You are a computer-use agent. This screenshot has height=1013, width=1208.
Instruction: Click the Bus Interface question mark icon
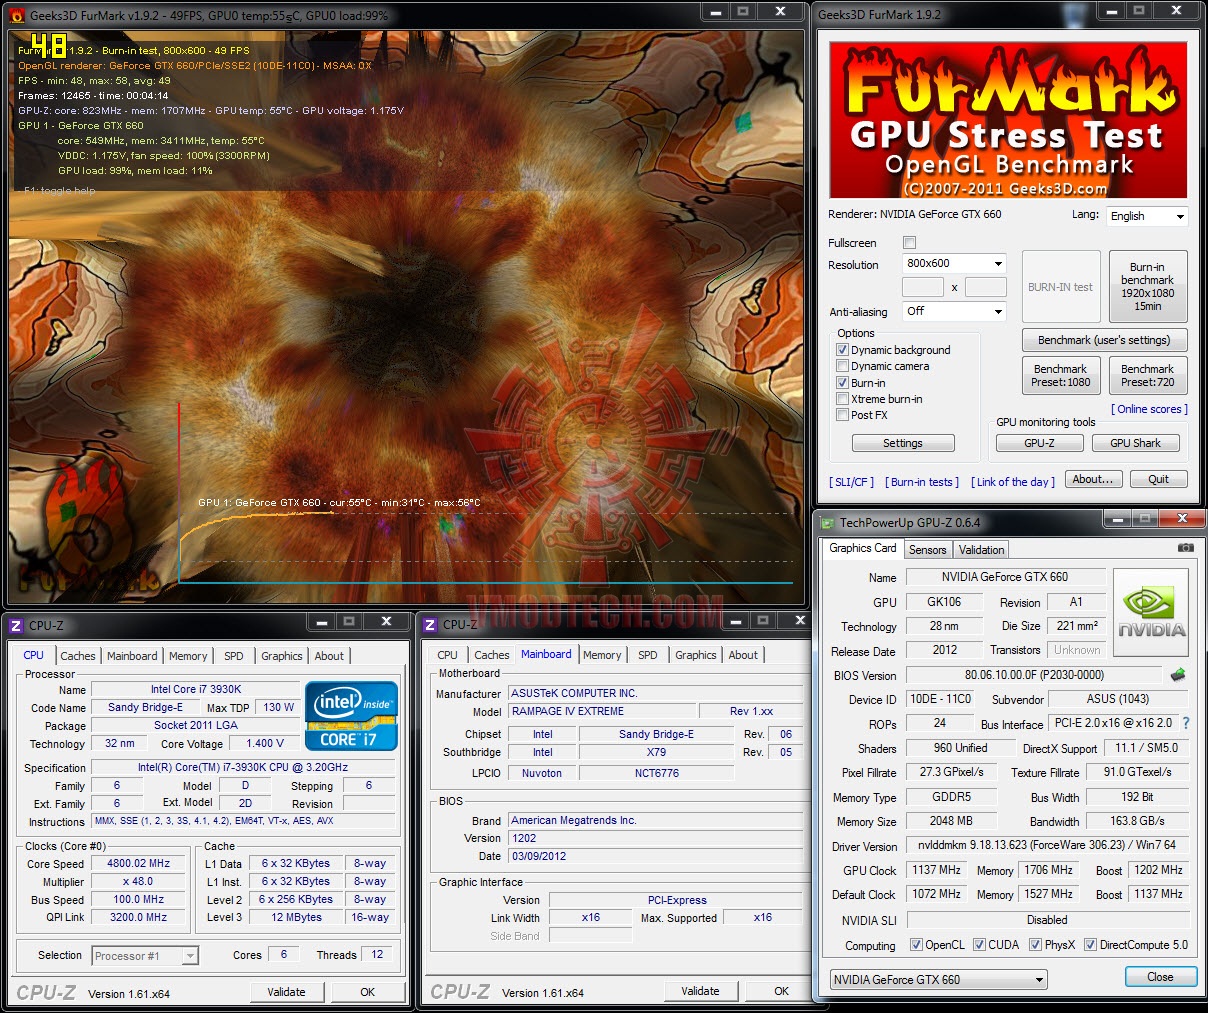pyautogui.click(x=1186, y=723)
